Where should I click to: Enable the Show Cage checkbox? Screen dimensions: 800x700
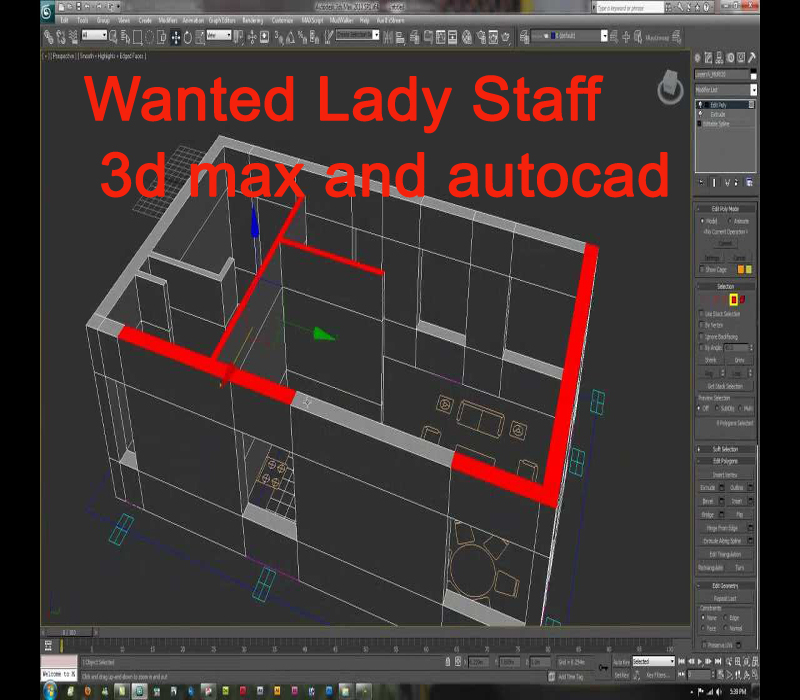[702, 269]
